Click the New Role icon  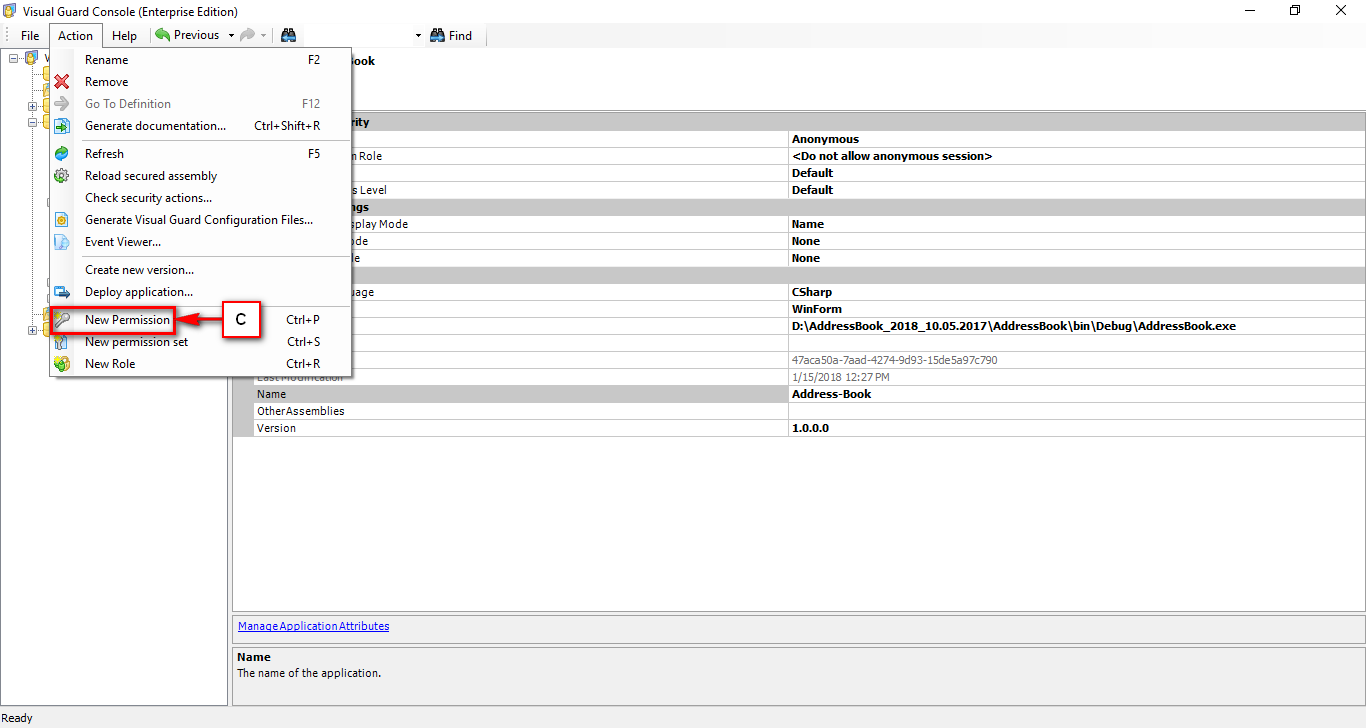[62, 363]
